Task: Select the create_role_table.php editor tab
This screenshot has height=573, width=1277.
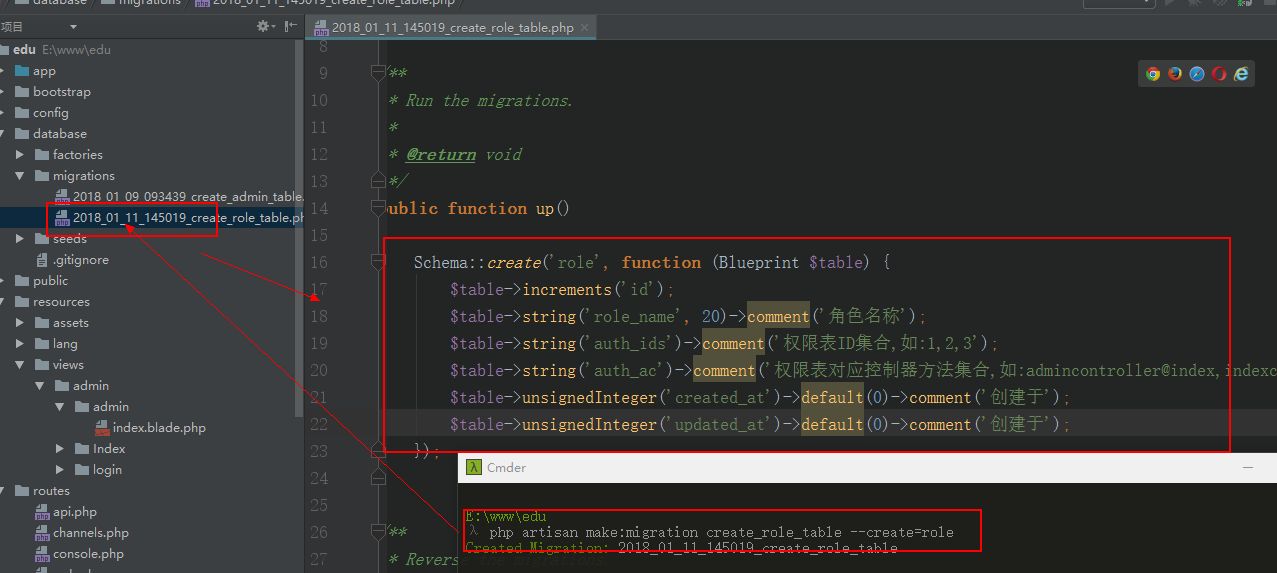Action: pos(452,27)
